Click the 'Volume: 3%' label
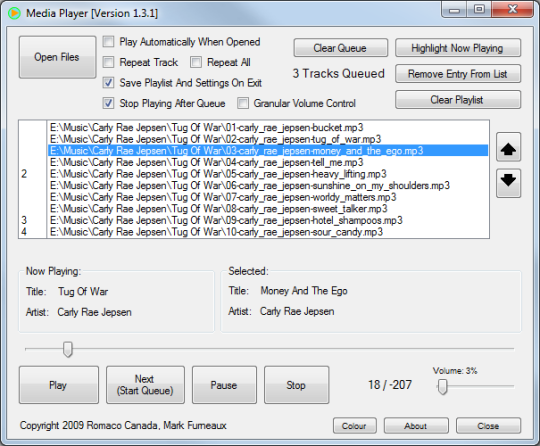Screen dimensions: 540x446 pos(455,371)
